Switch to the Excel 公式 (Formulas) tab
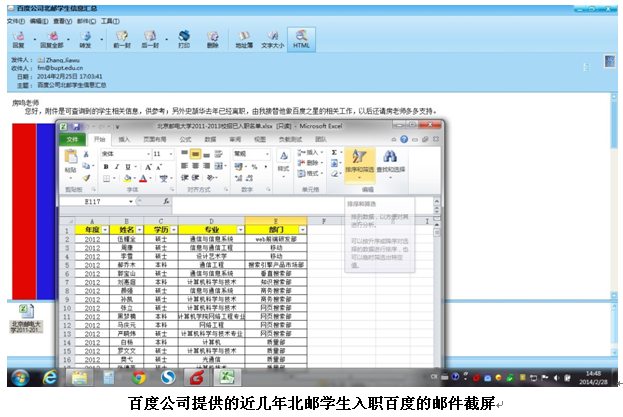The image size is (623, 417). point(185,139)
